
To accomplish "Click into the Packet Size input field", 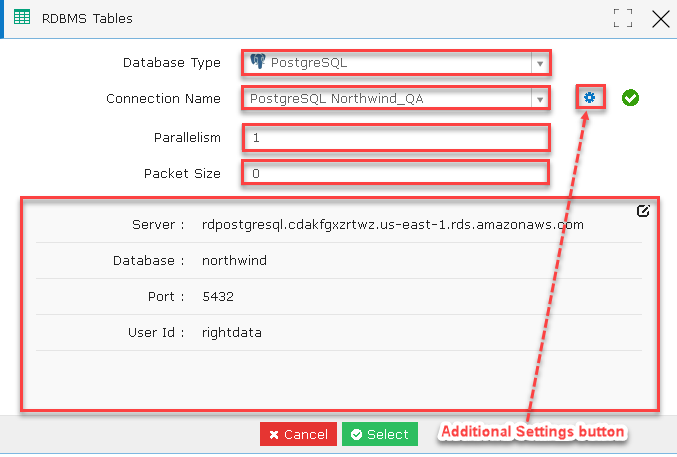I will [395, 173].
